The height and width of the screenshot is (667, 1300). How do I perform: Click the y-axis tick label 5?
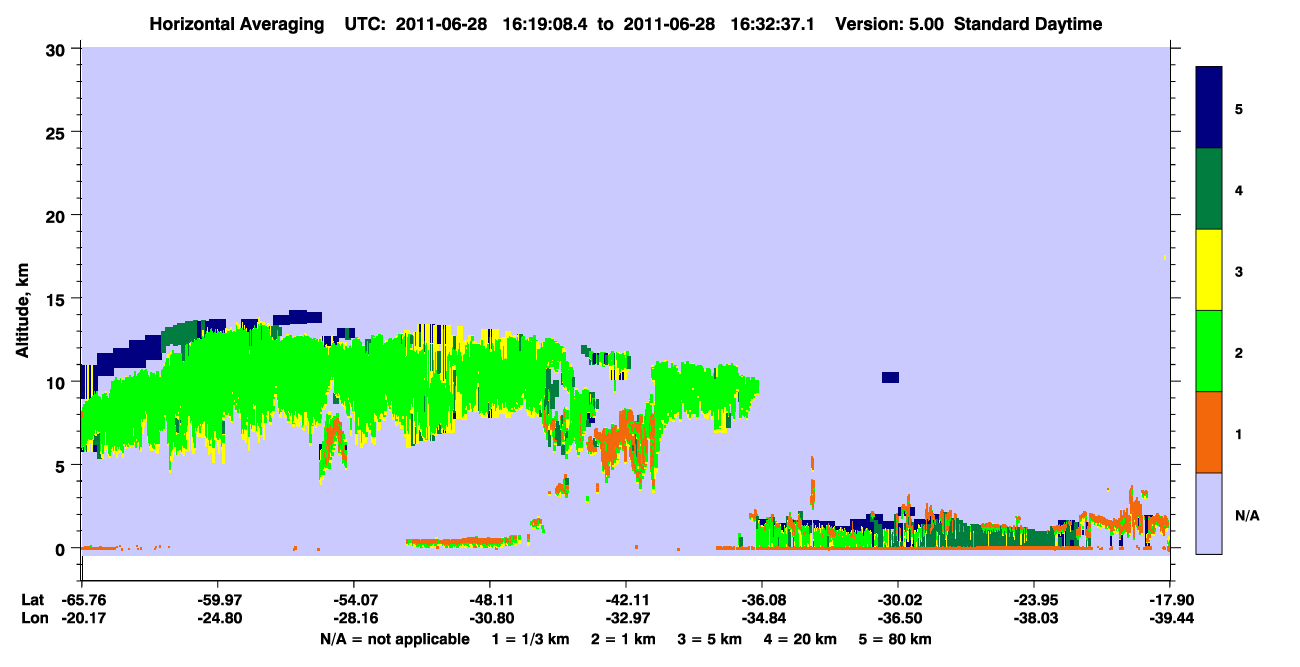[x=62, y=465]
